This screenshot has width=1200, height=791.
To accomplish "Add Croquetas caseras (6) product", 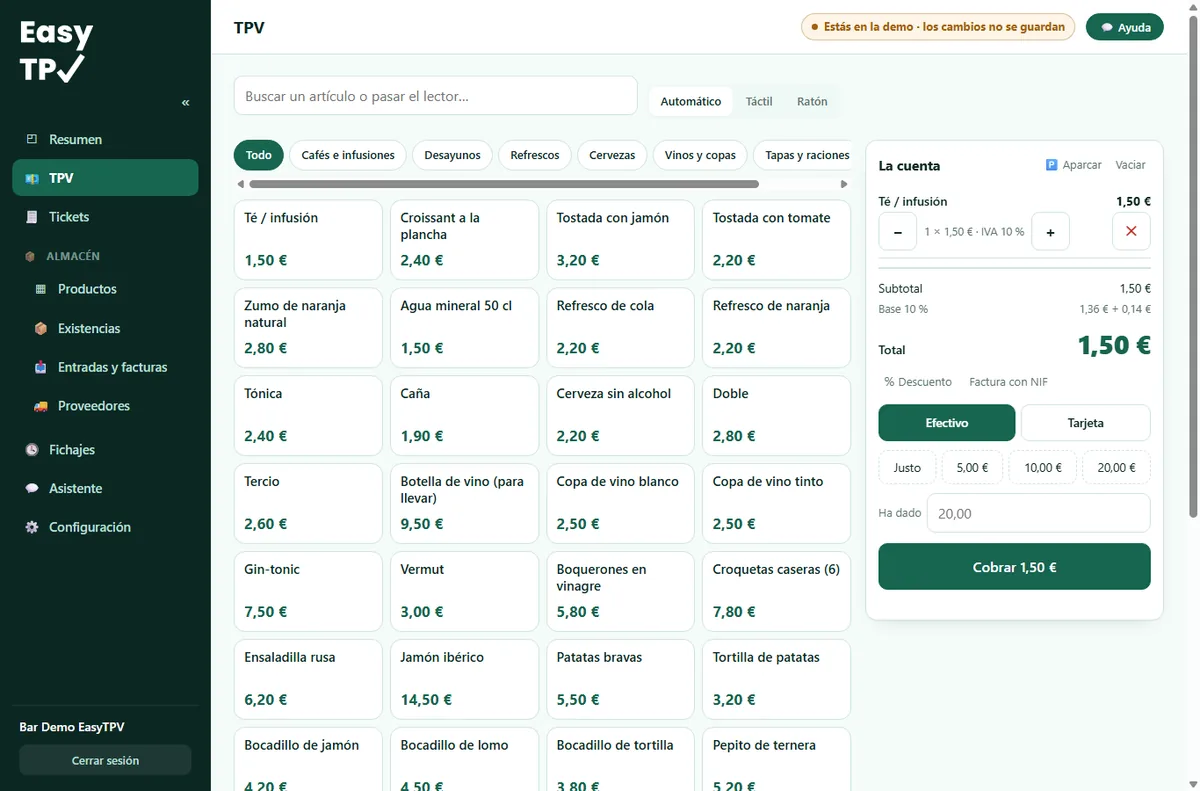I will (x=776, y=592).
